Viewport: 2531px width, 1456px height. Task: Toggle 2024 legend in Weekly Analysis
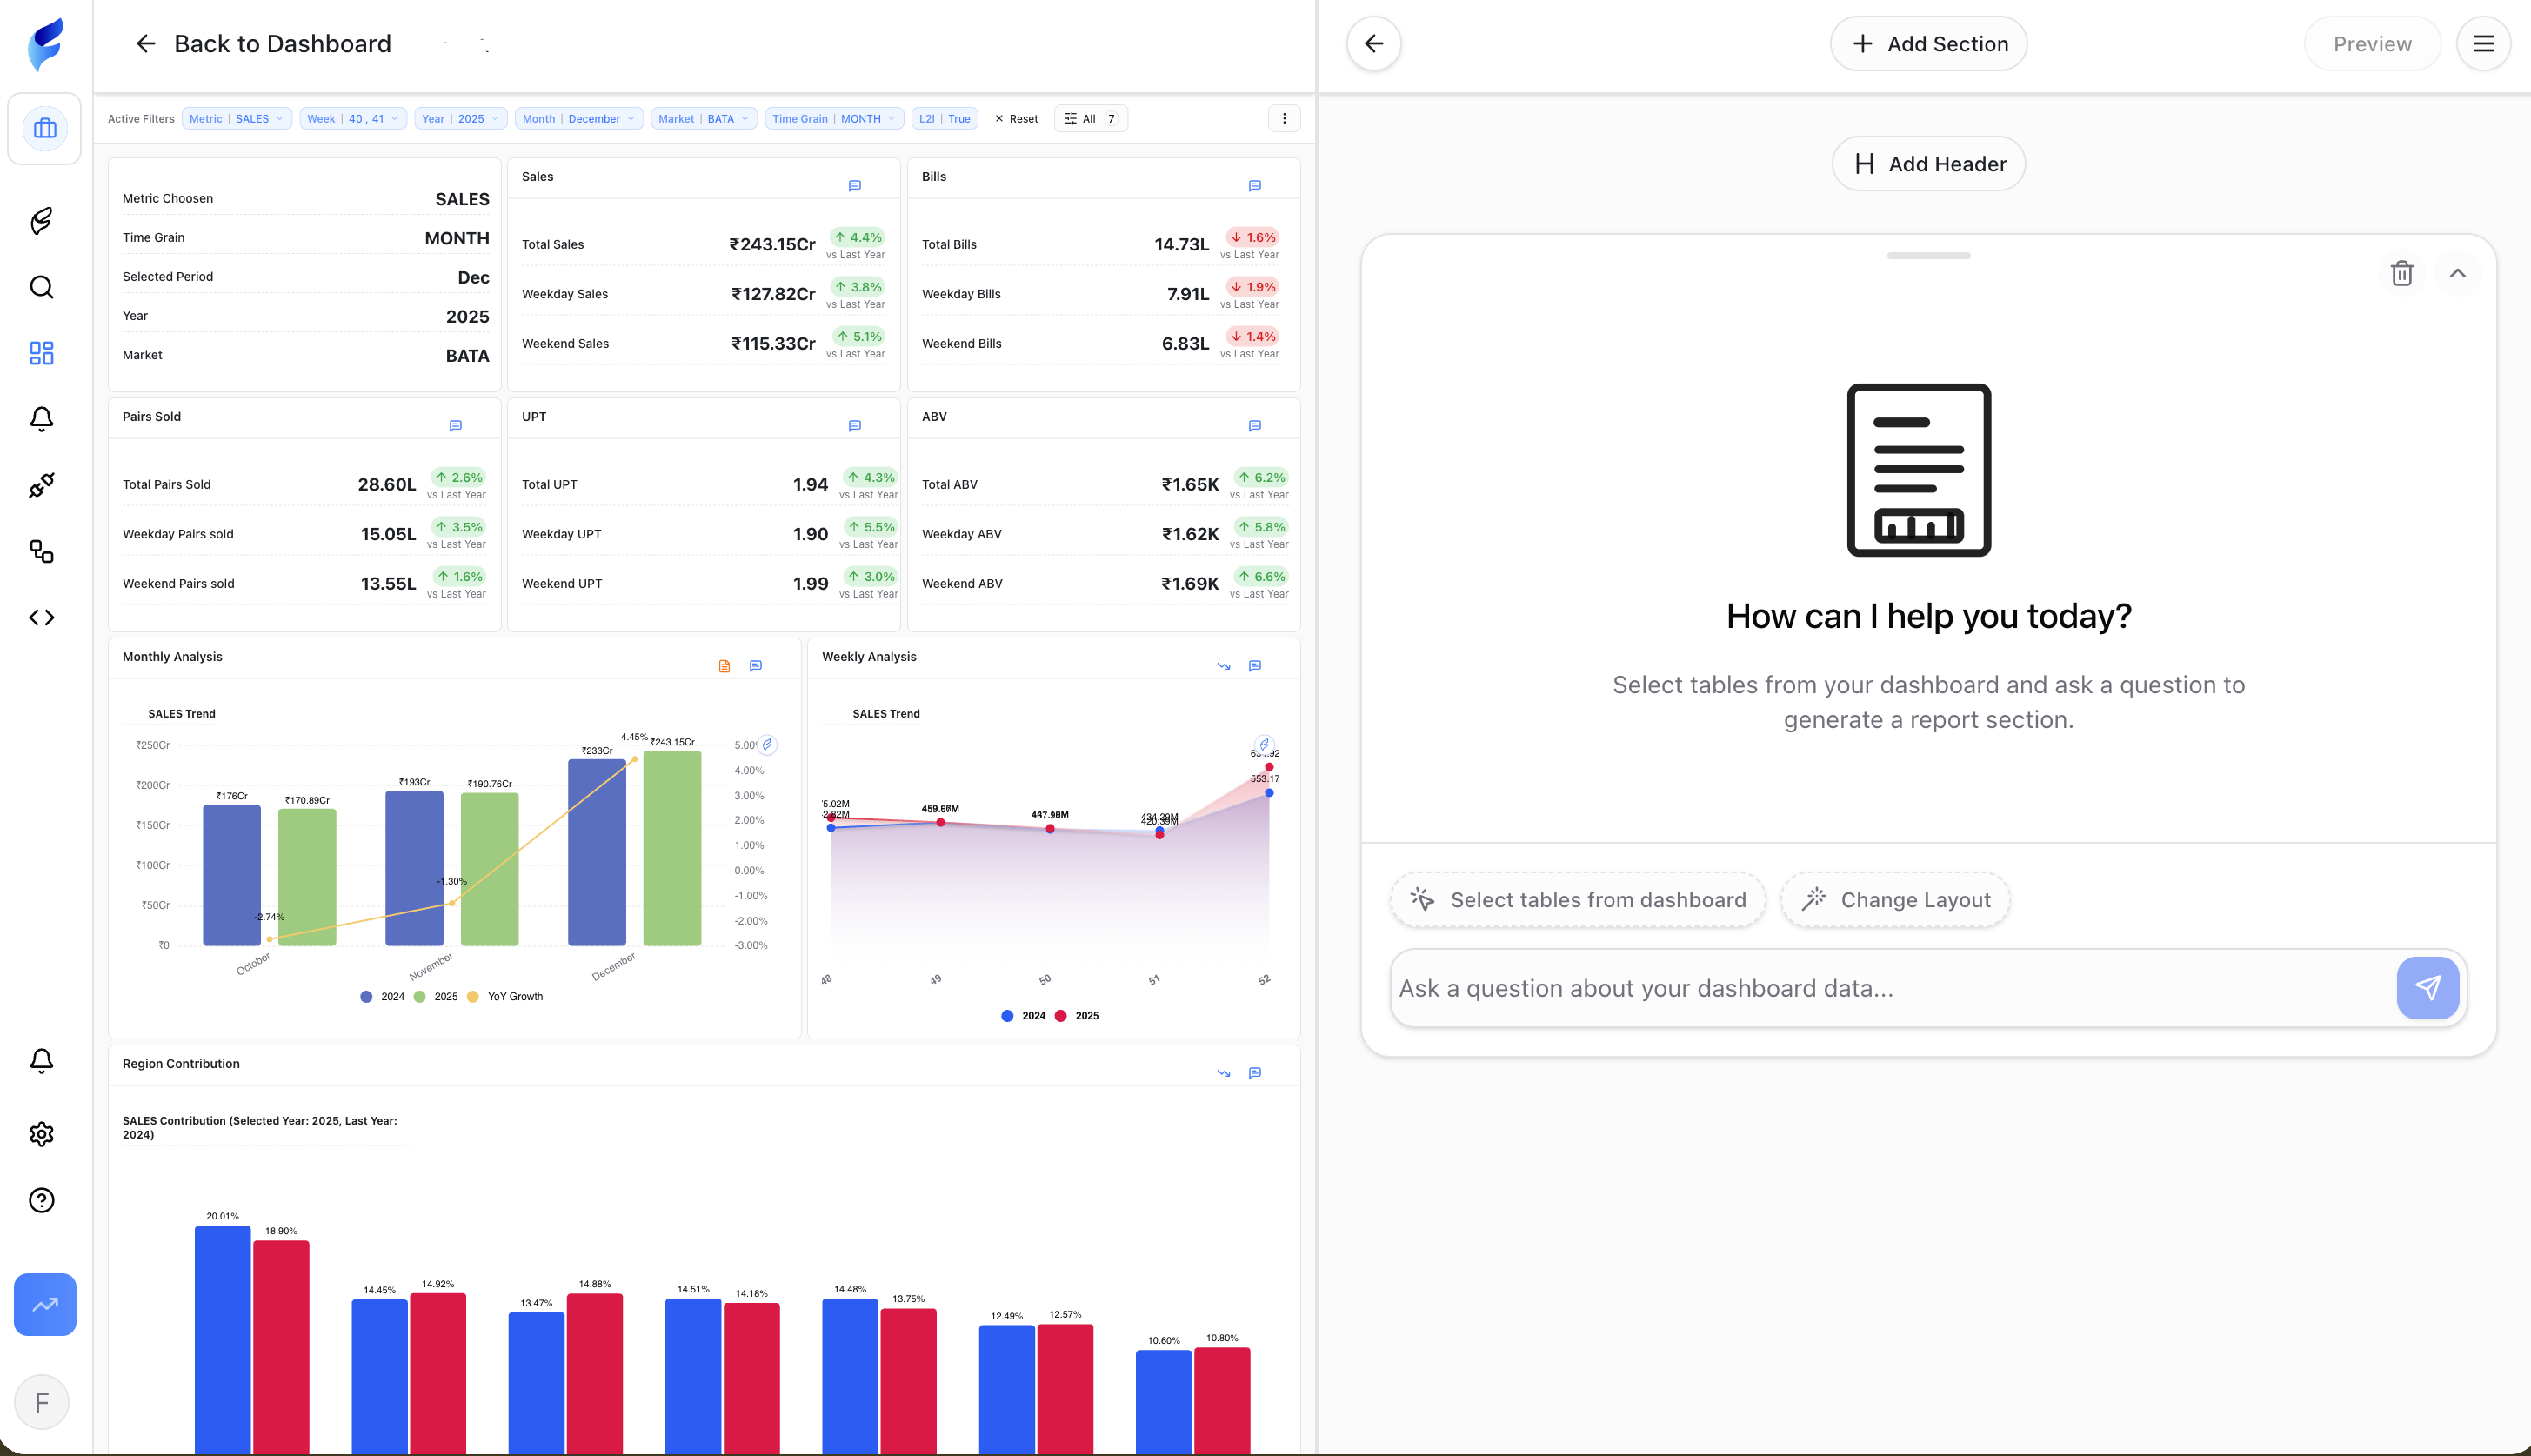click(1023, 1016)
